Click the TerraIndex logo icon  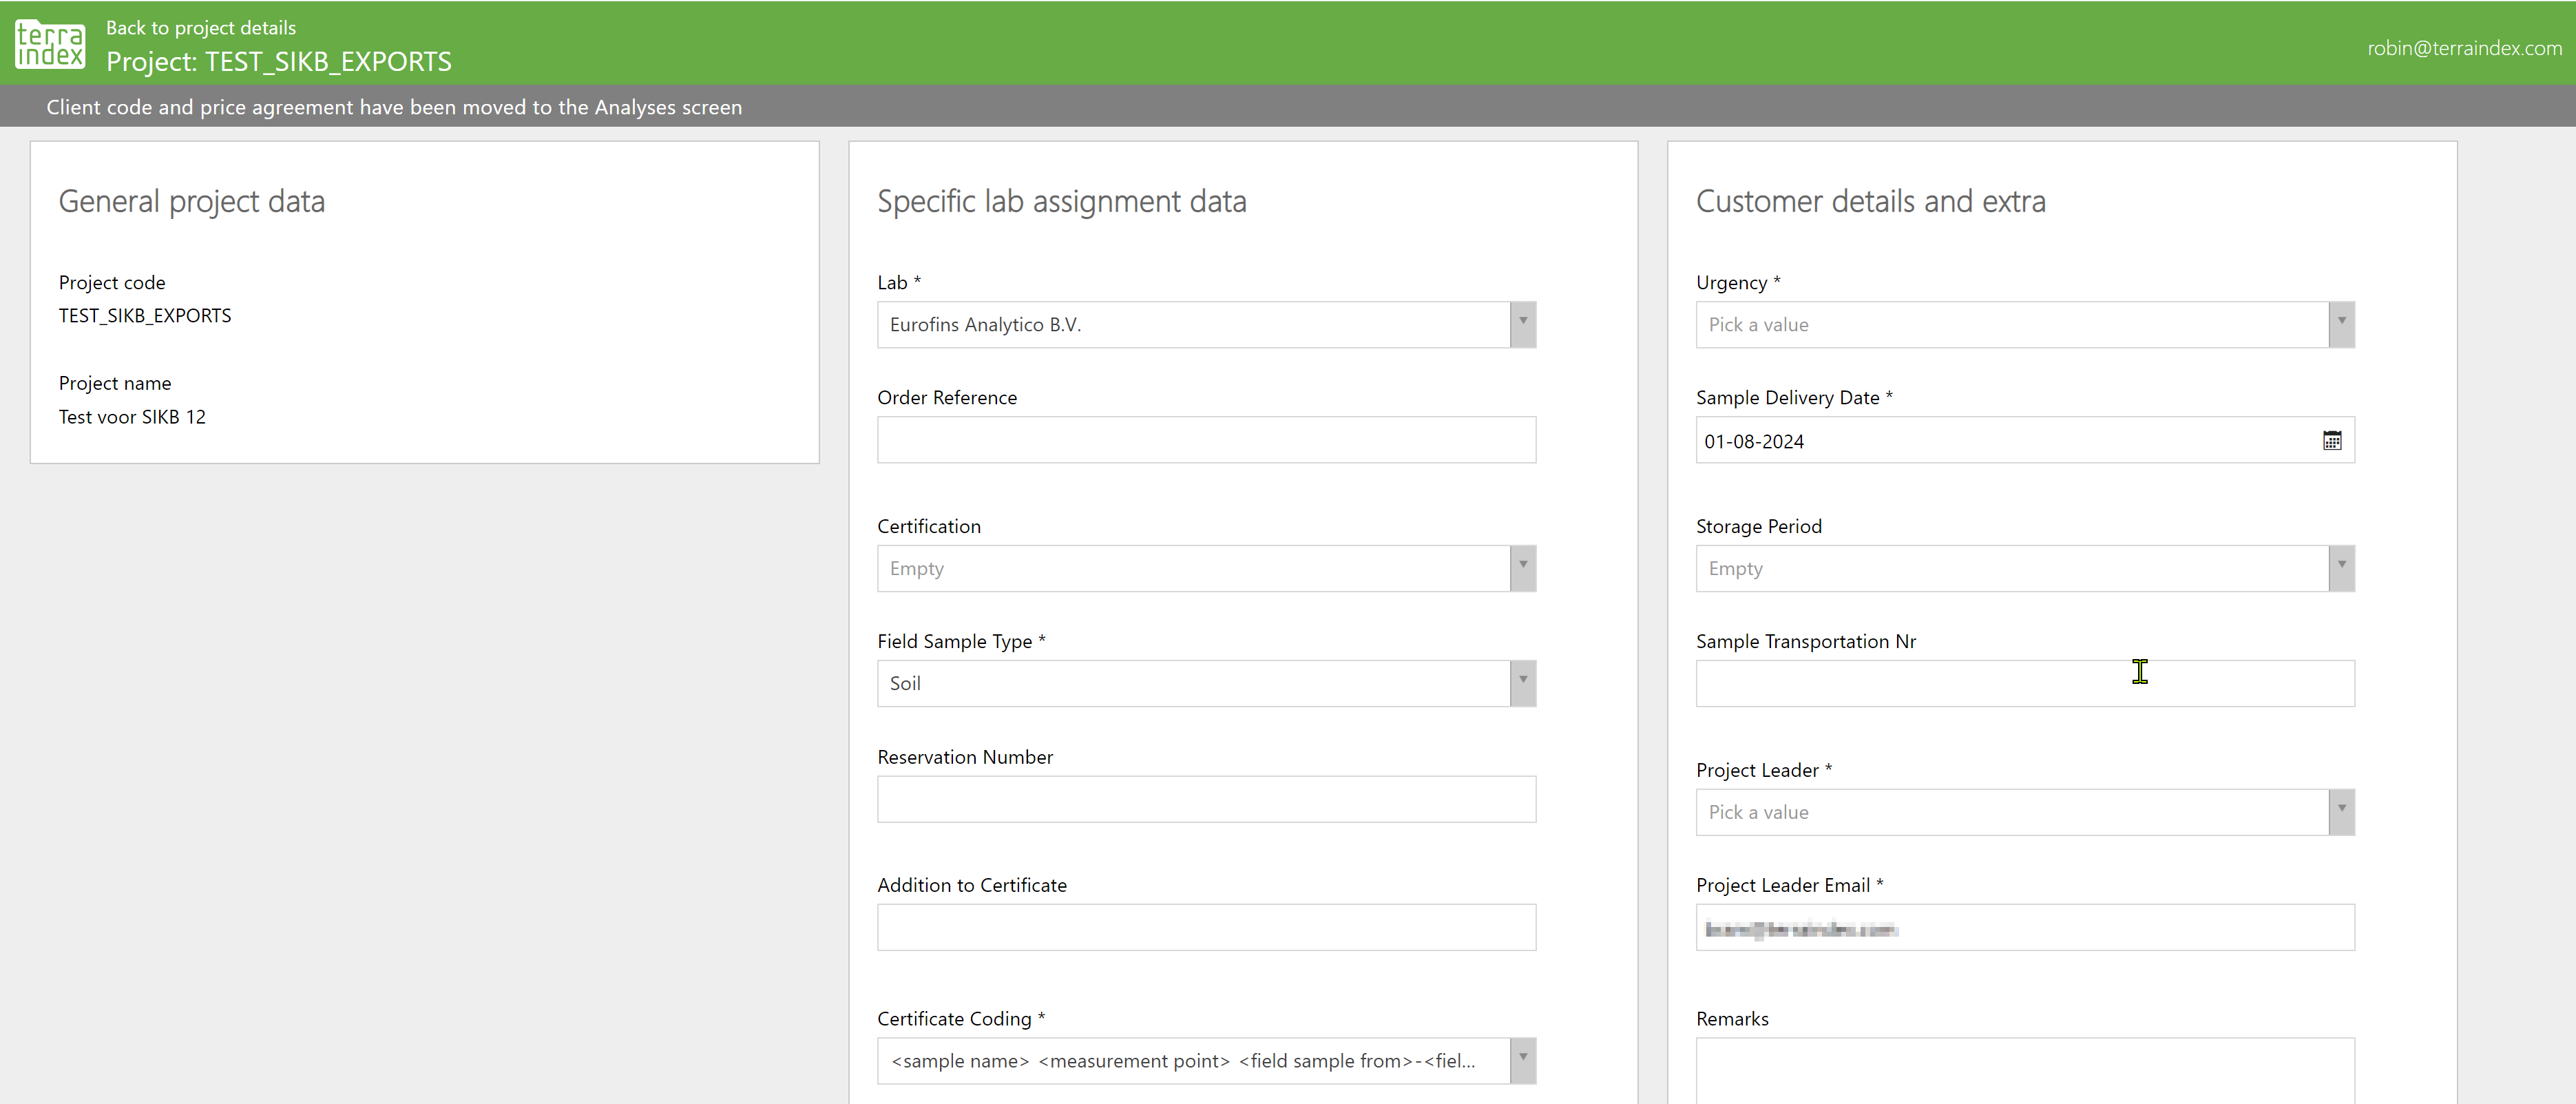tap(50, 44)
